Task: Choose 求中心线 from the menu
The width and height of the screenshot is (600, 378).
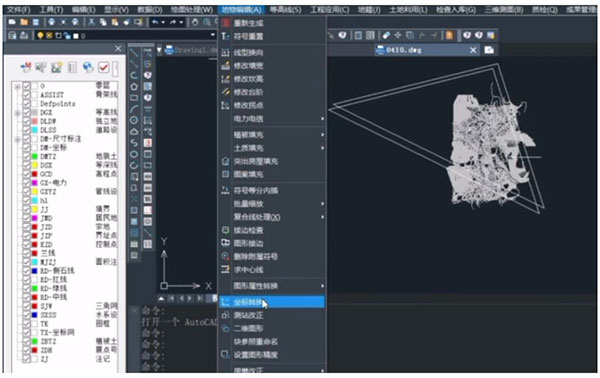Action: pos(272,270)
